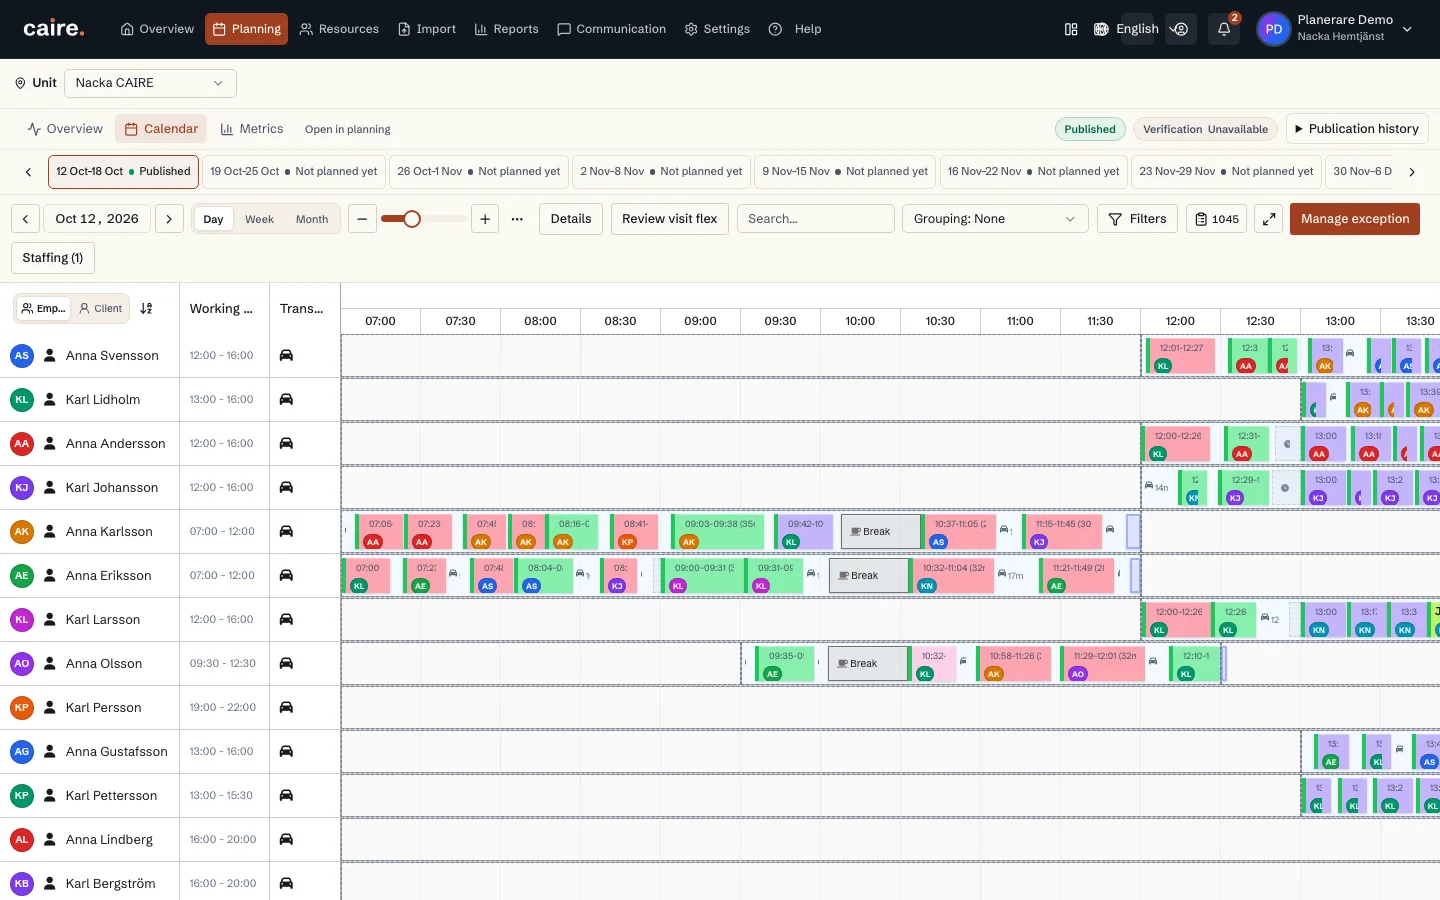The width and height of the screenshot is (1440, 900).
Task: Open the Oct 12, 2026 date picker
Action: (97, 219)
